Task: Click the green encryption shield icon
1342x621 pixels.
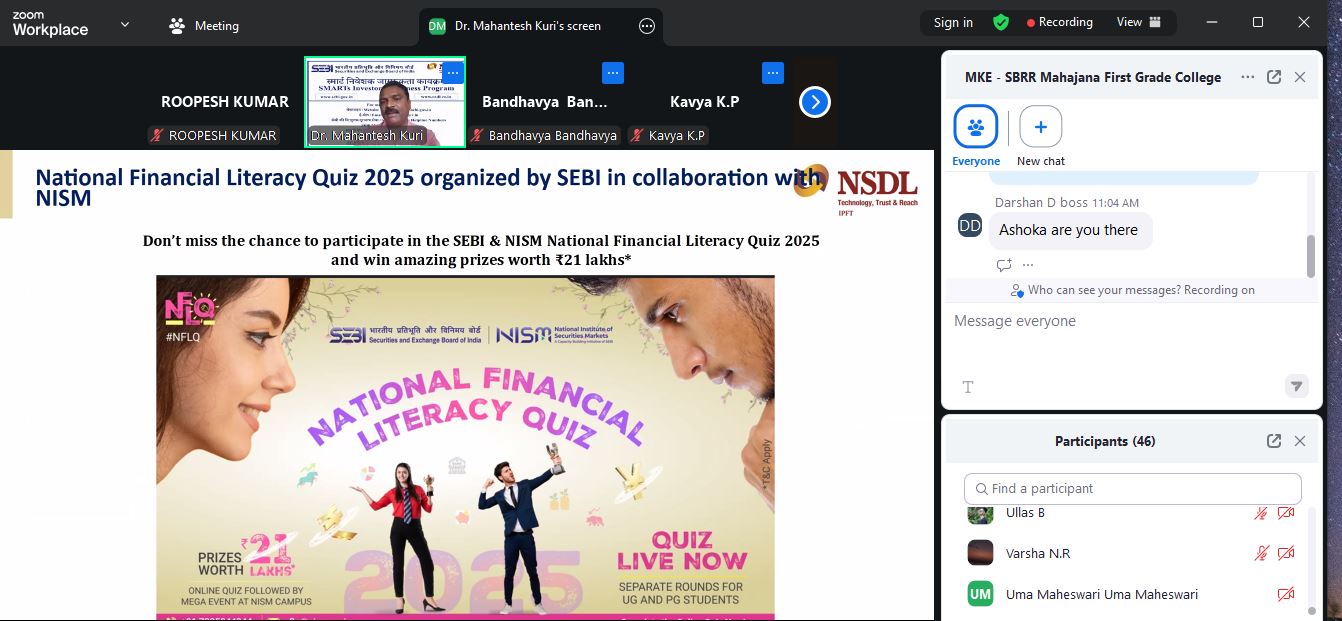Action: tap(1000, 22)
